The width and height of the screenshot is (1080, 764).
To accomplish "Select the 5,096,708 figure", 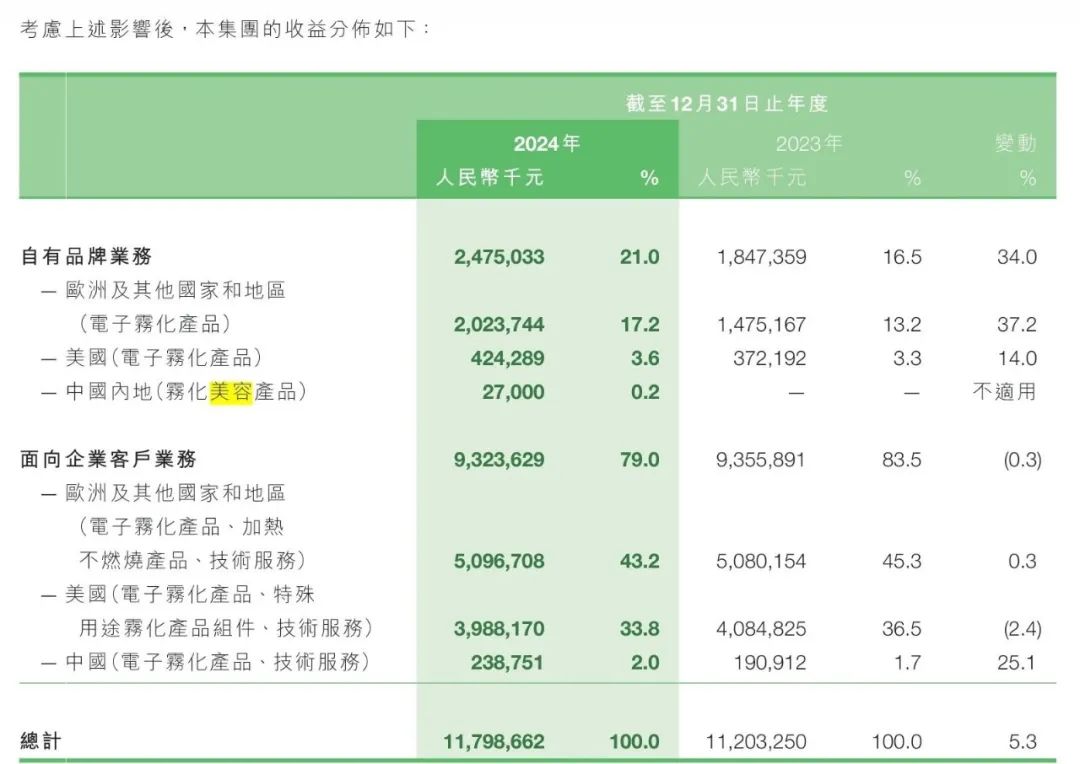I will coord(499,561).
